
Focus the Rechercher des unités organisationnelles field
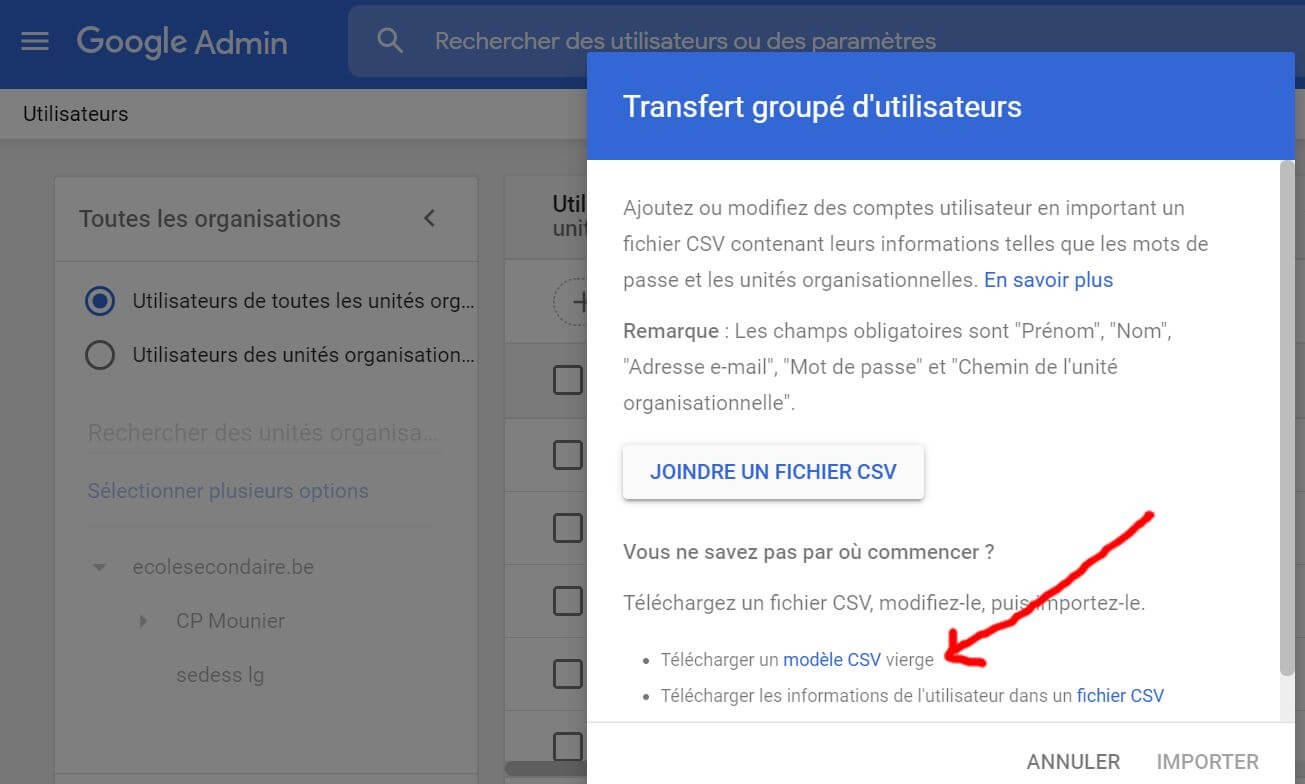coord(264,434)
